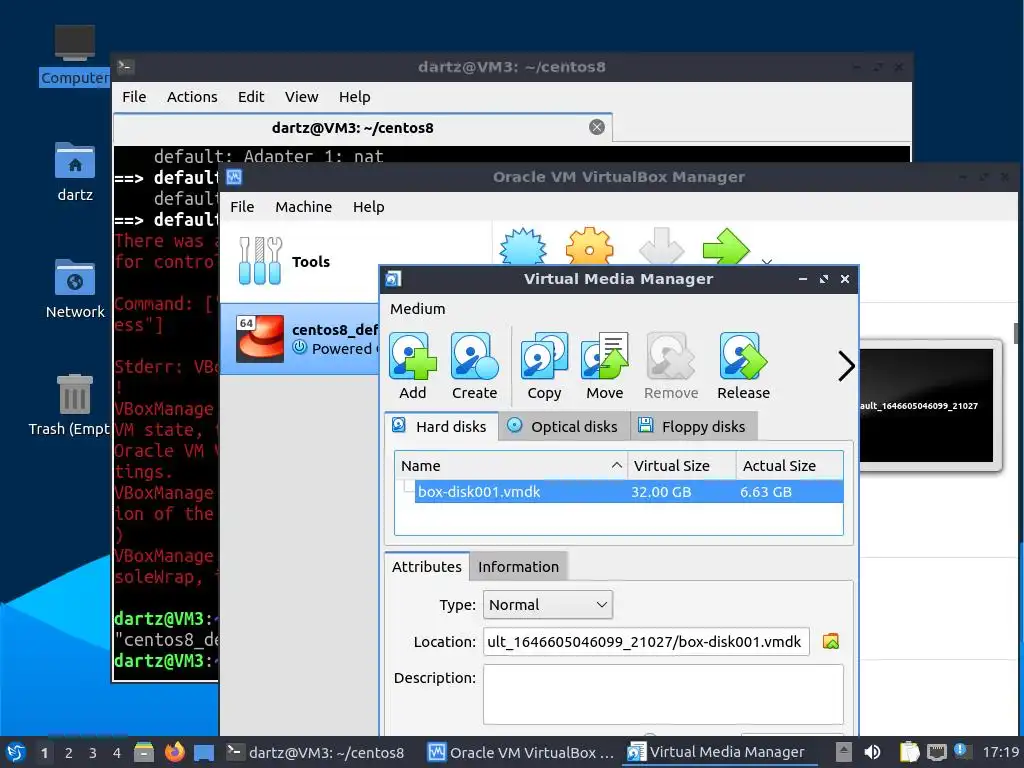Click the Add disk icon
Screen dimensions: 1024x768
(x=413, y=357)
